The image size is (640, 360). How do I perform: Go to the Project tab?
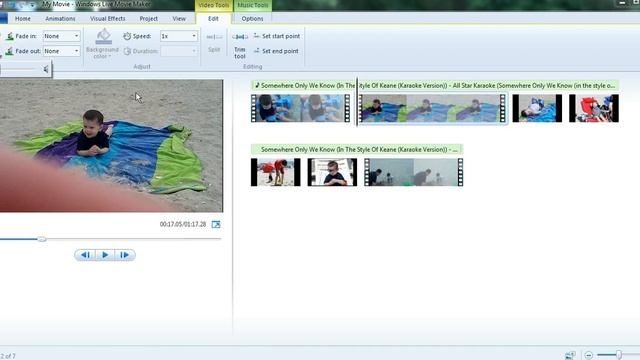[149, 19]
